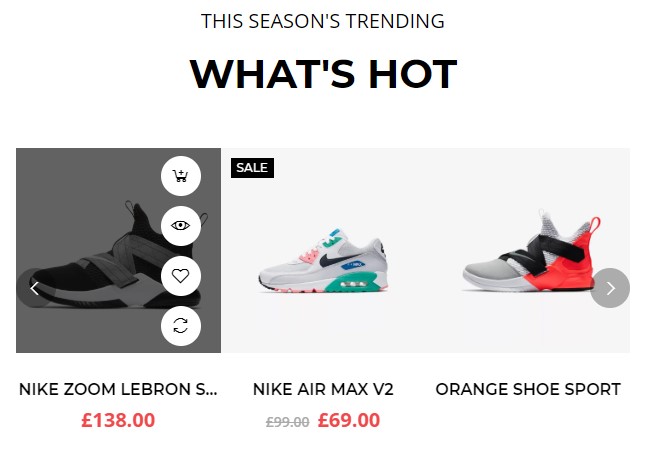
Task: Open the NIKE AIR MAX V2 title link
Action: [x=323, y=389]
